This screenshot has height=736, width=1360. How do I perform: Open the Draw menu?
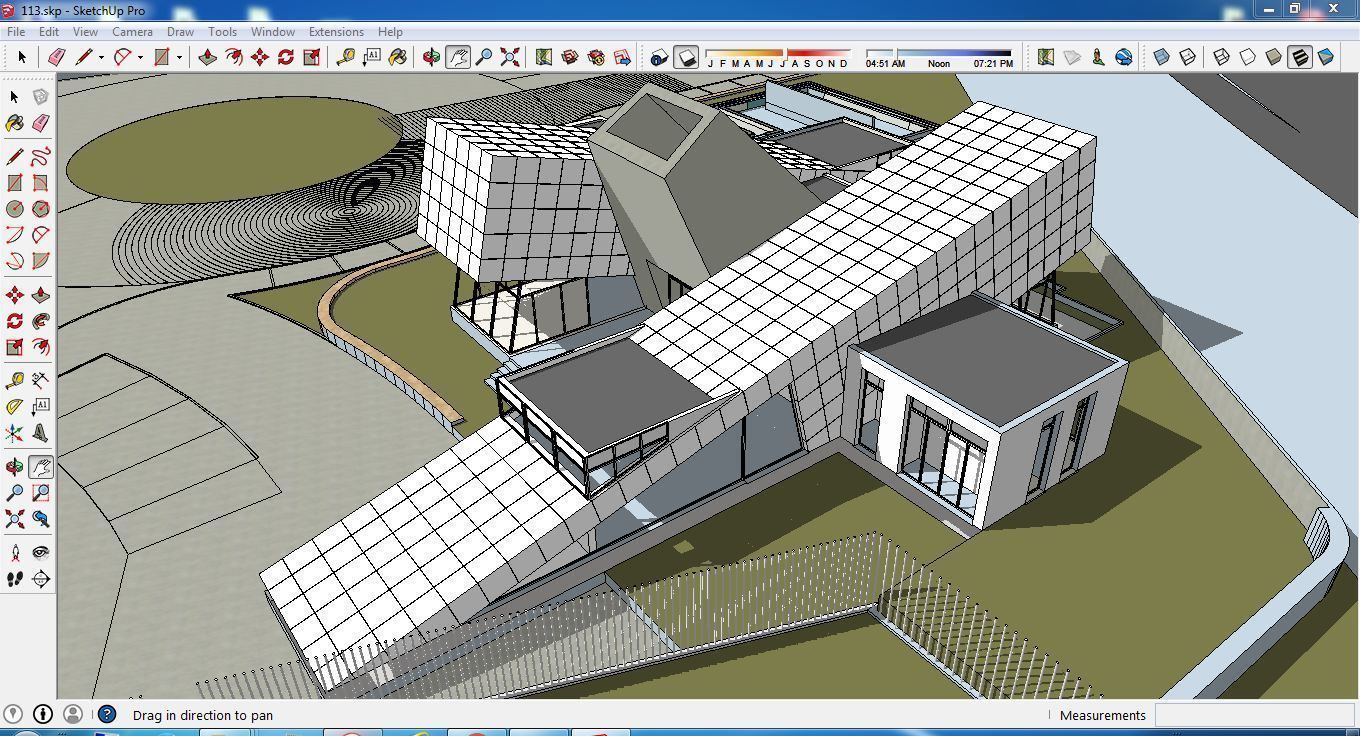[x=180, y=32]
